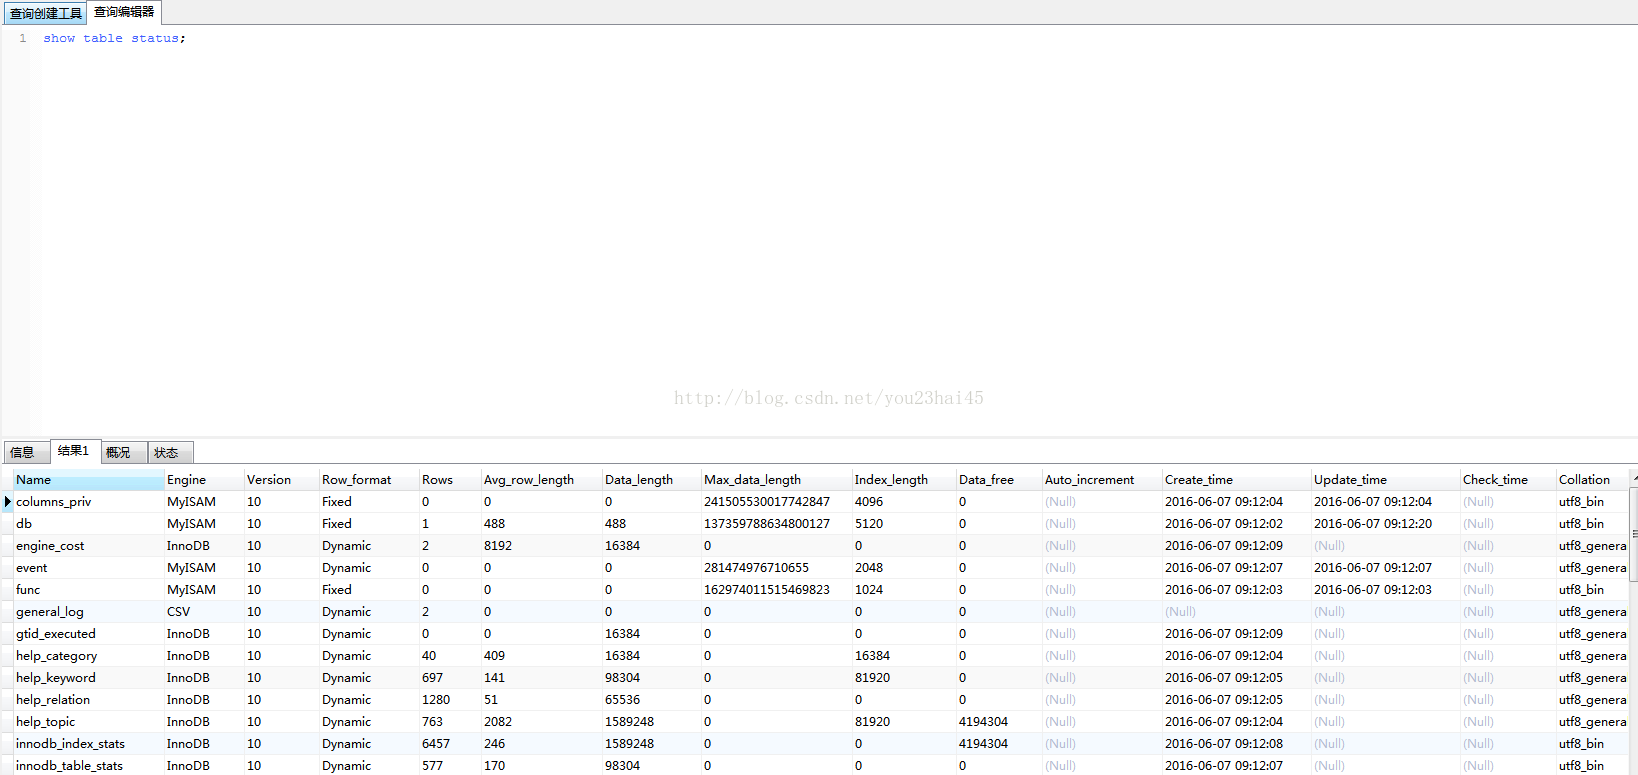This screenshot has width=1638, height=775.
Task: Click Rows value 697 in help_keyword row
Action: (450, 678)
